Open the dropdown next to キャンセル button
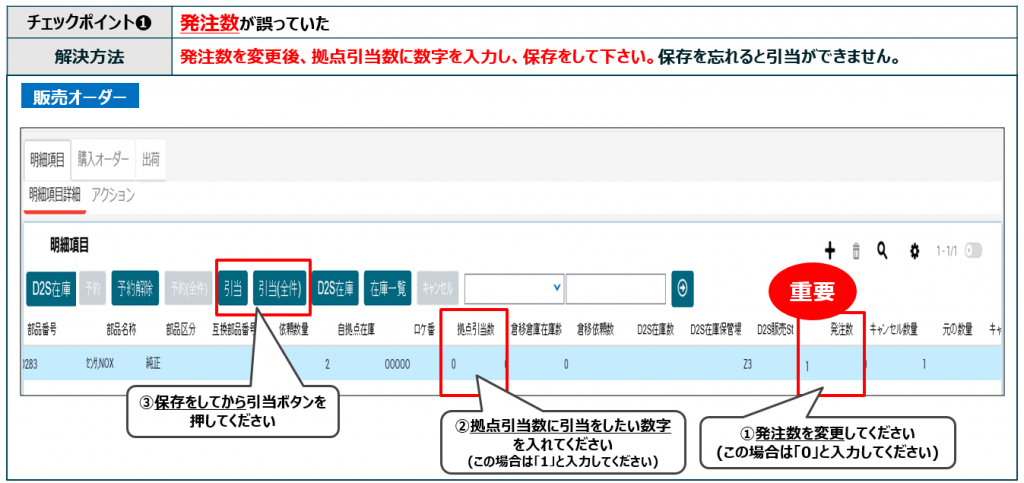This screenshot has width=1024, height=483. tap(514, 288)
